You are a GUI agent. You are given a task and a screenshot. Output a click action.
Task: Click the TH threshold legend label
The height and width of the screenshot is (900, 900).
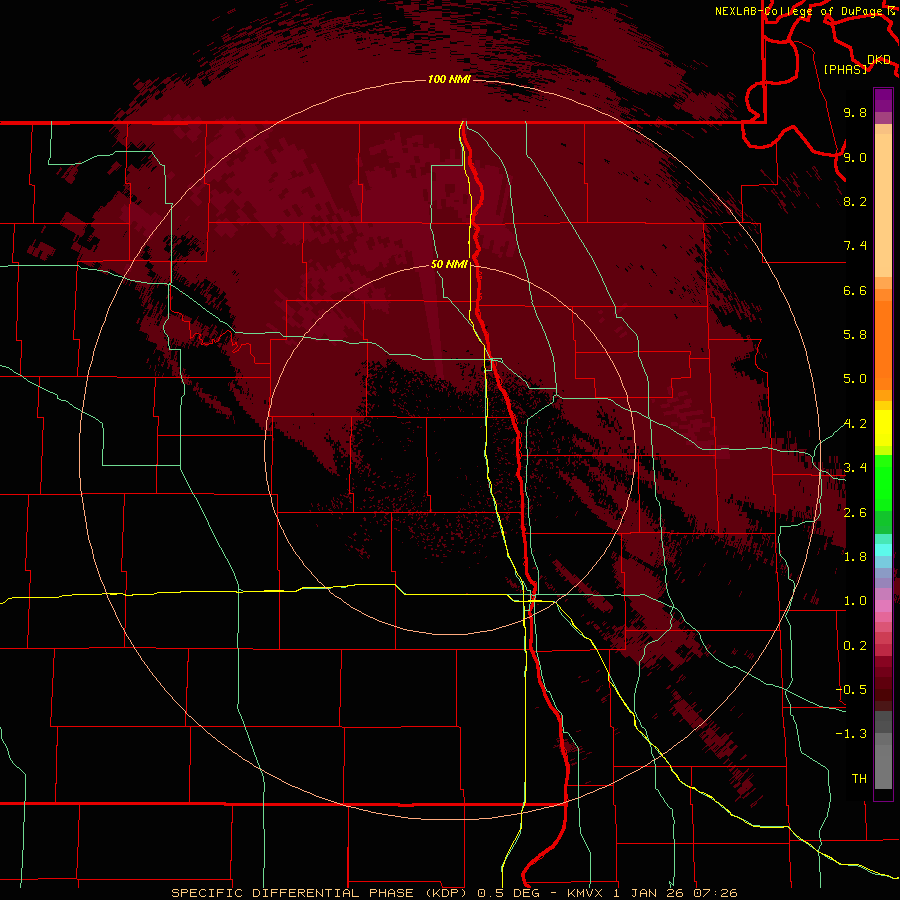859,779
